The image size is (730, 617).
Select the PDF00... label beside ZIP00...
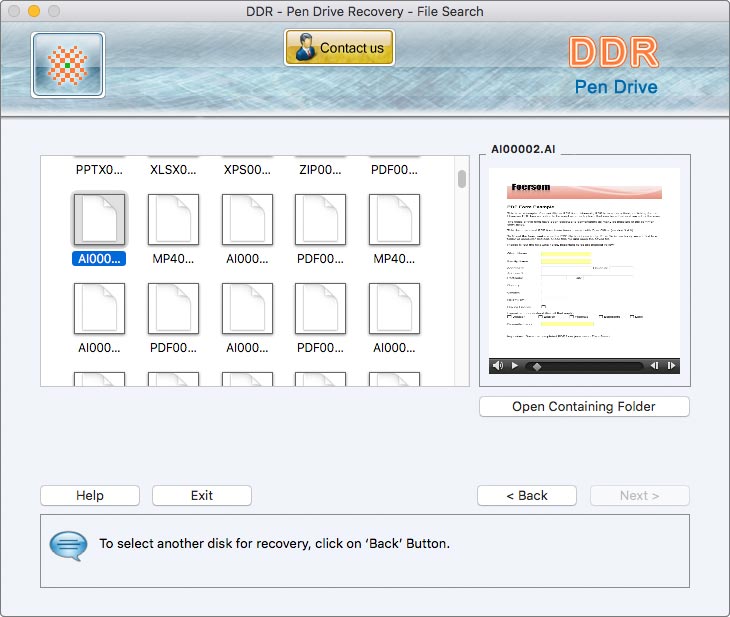point(394,170)
